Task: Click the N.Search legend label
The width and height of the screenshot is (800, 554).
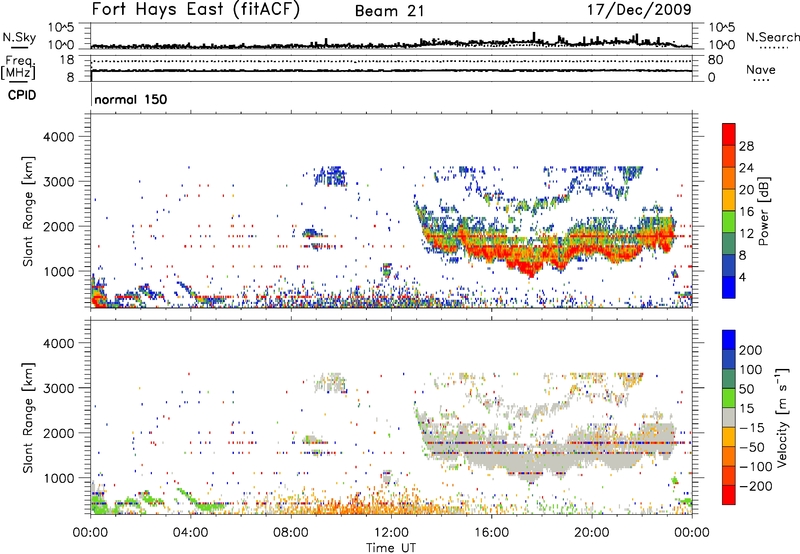Action: pyautogui.click(x=772, y=37)
